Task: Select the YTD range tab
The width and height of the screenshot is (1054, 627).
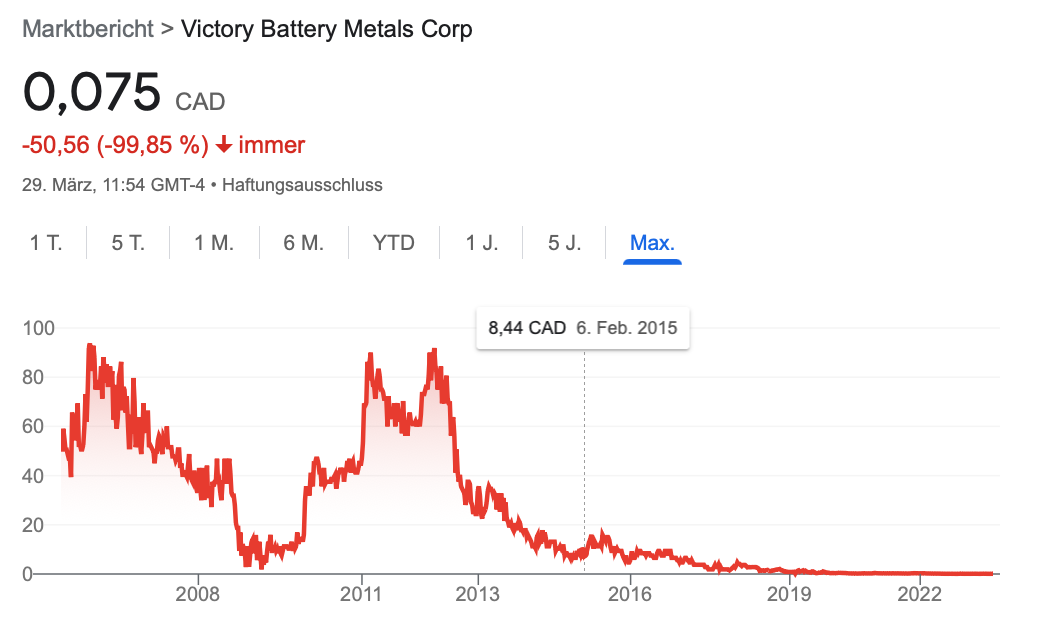Action: tap(394, 243)
